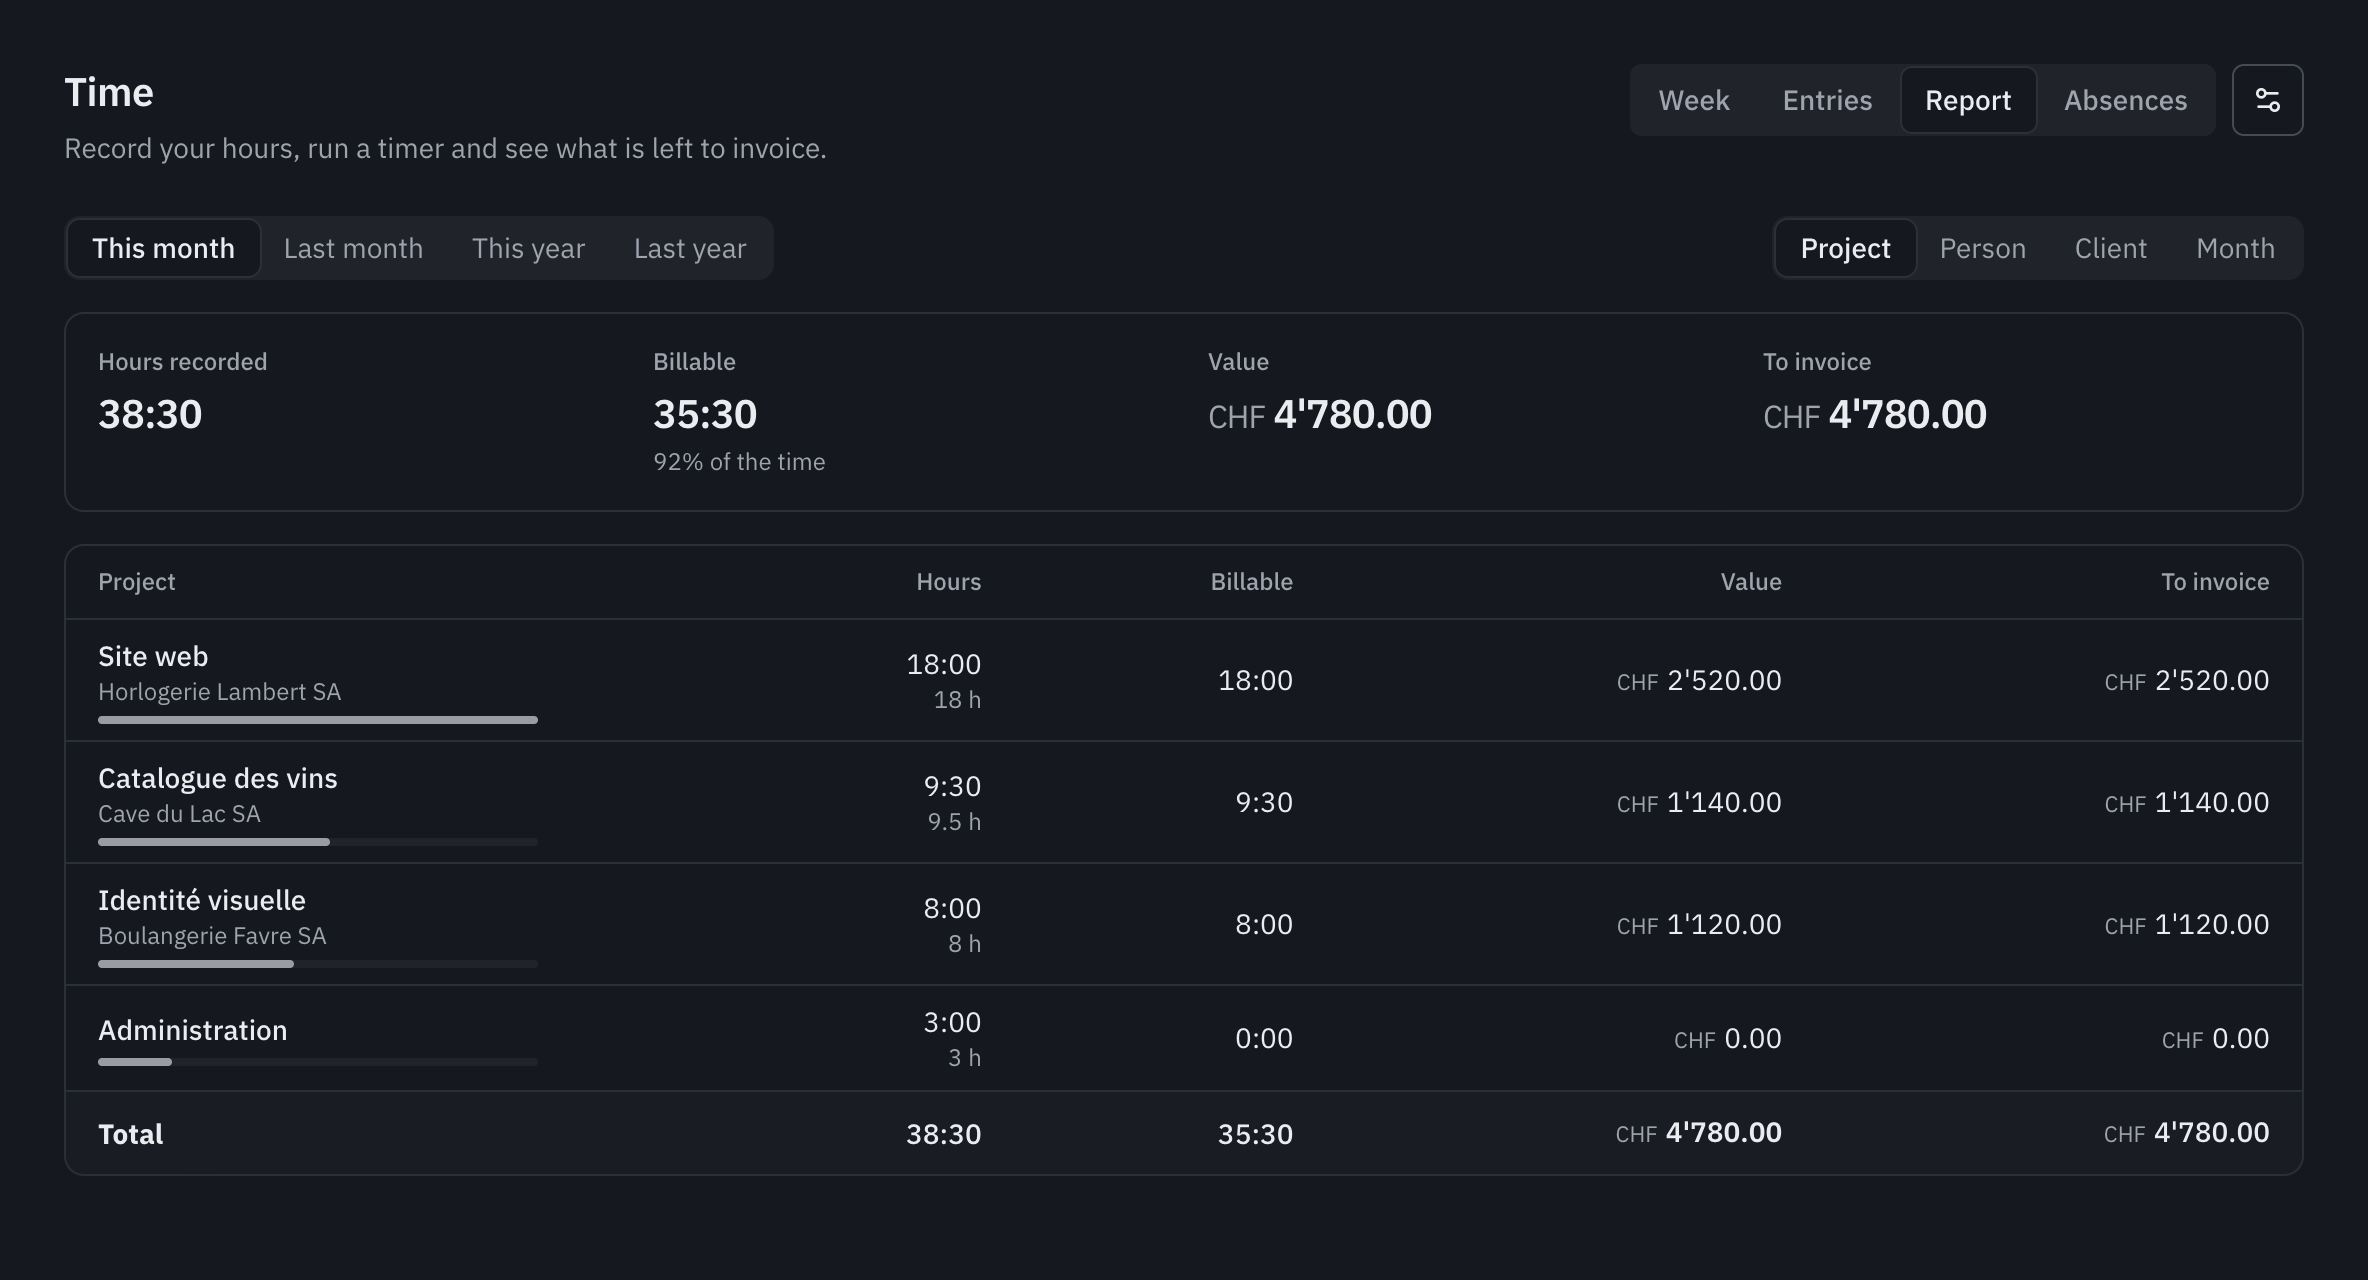The image size is (2368, 1280).
Task: Click the Catalogue des vins hours 9:30
Action: [952, 786]
